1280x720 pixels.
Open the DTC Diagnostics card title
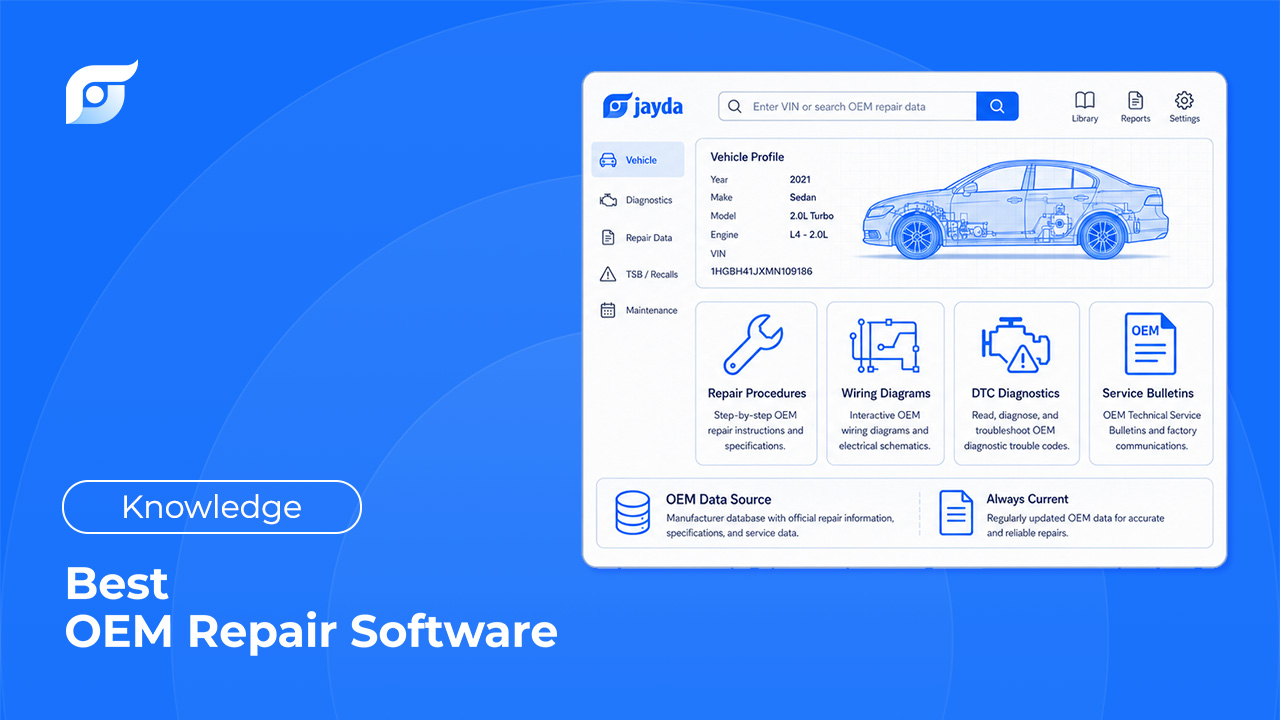1016,393
